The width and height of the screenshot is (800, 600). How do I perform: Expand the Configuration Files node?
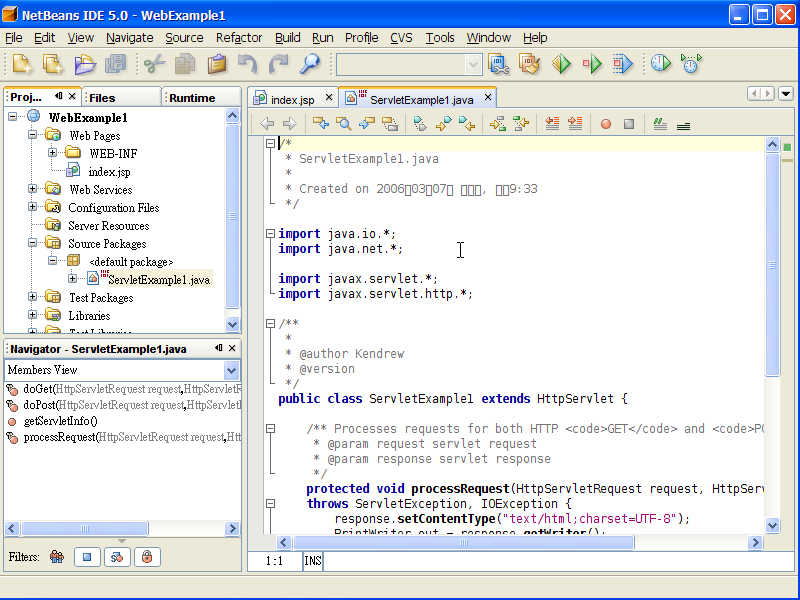32,207
